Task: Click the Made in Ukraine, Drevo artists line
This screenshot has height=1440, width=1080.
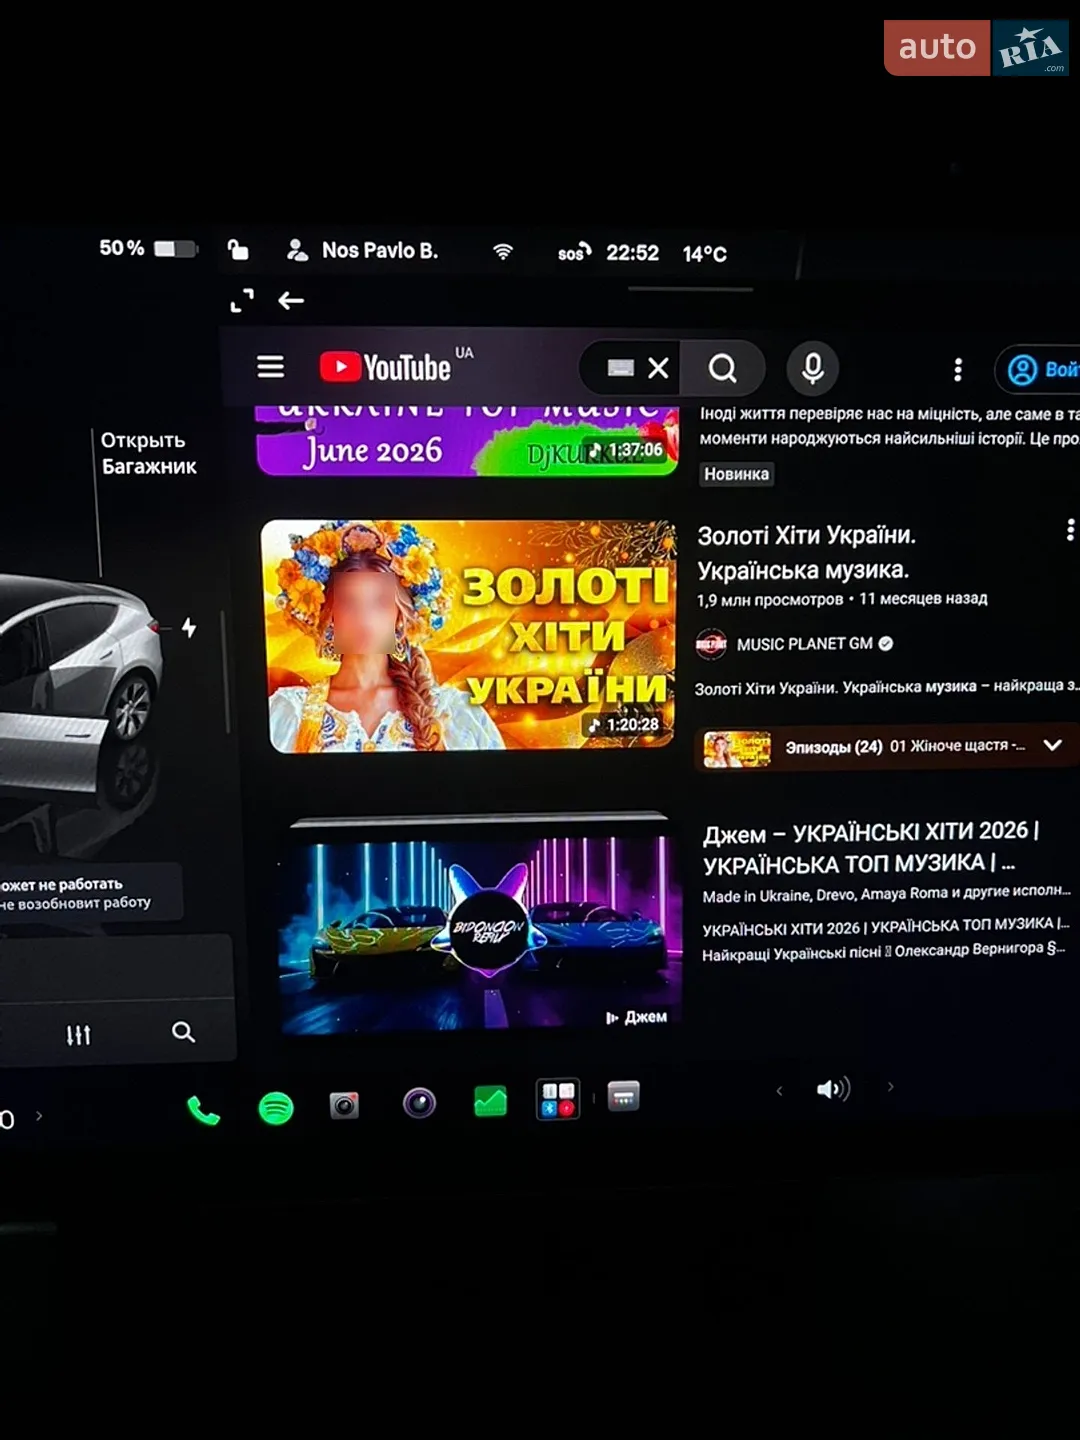Action: point(886,893)
